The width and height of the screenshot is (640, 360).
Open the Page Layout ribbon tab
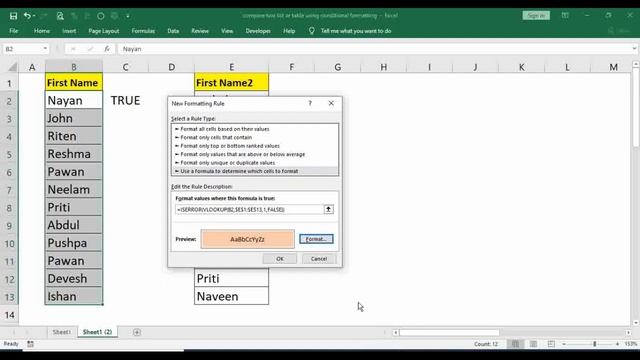[104, 31]
